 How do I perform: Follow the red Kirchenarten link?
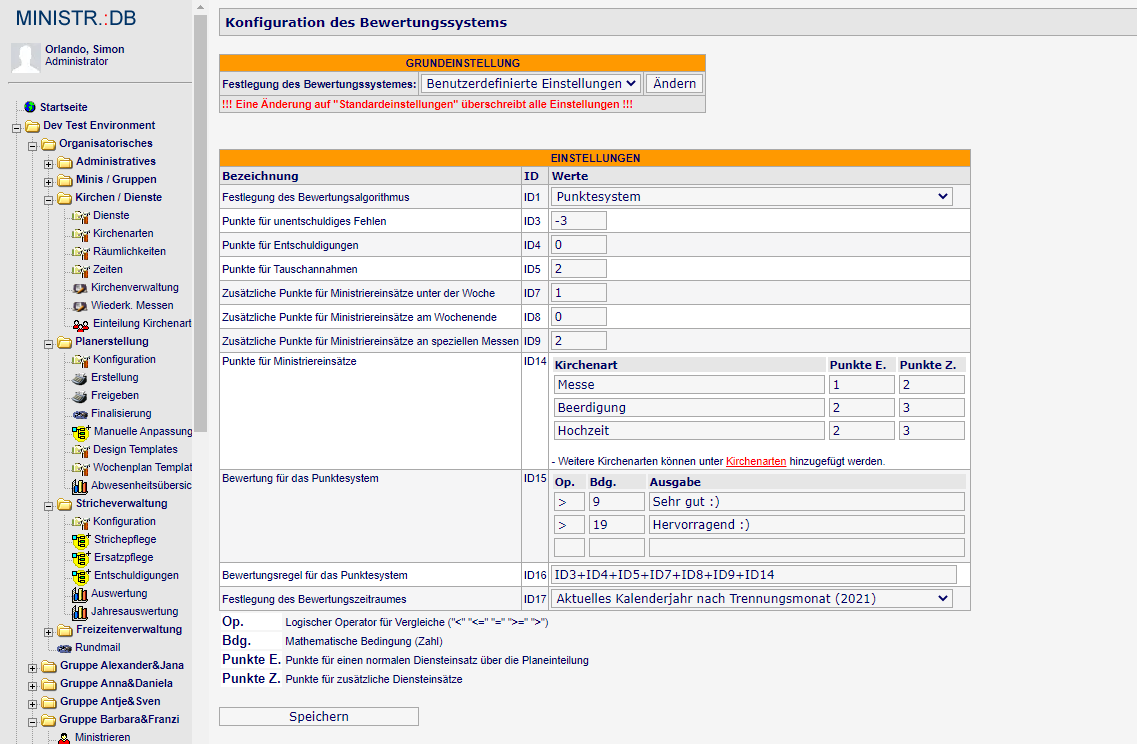click(756, 461)
